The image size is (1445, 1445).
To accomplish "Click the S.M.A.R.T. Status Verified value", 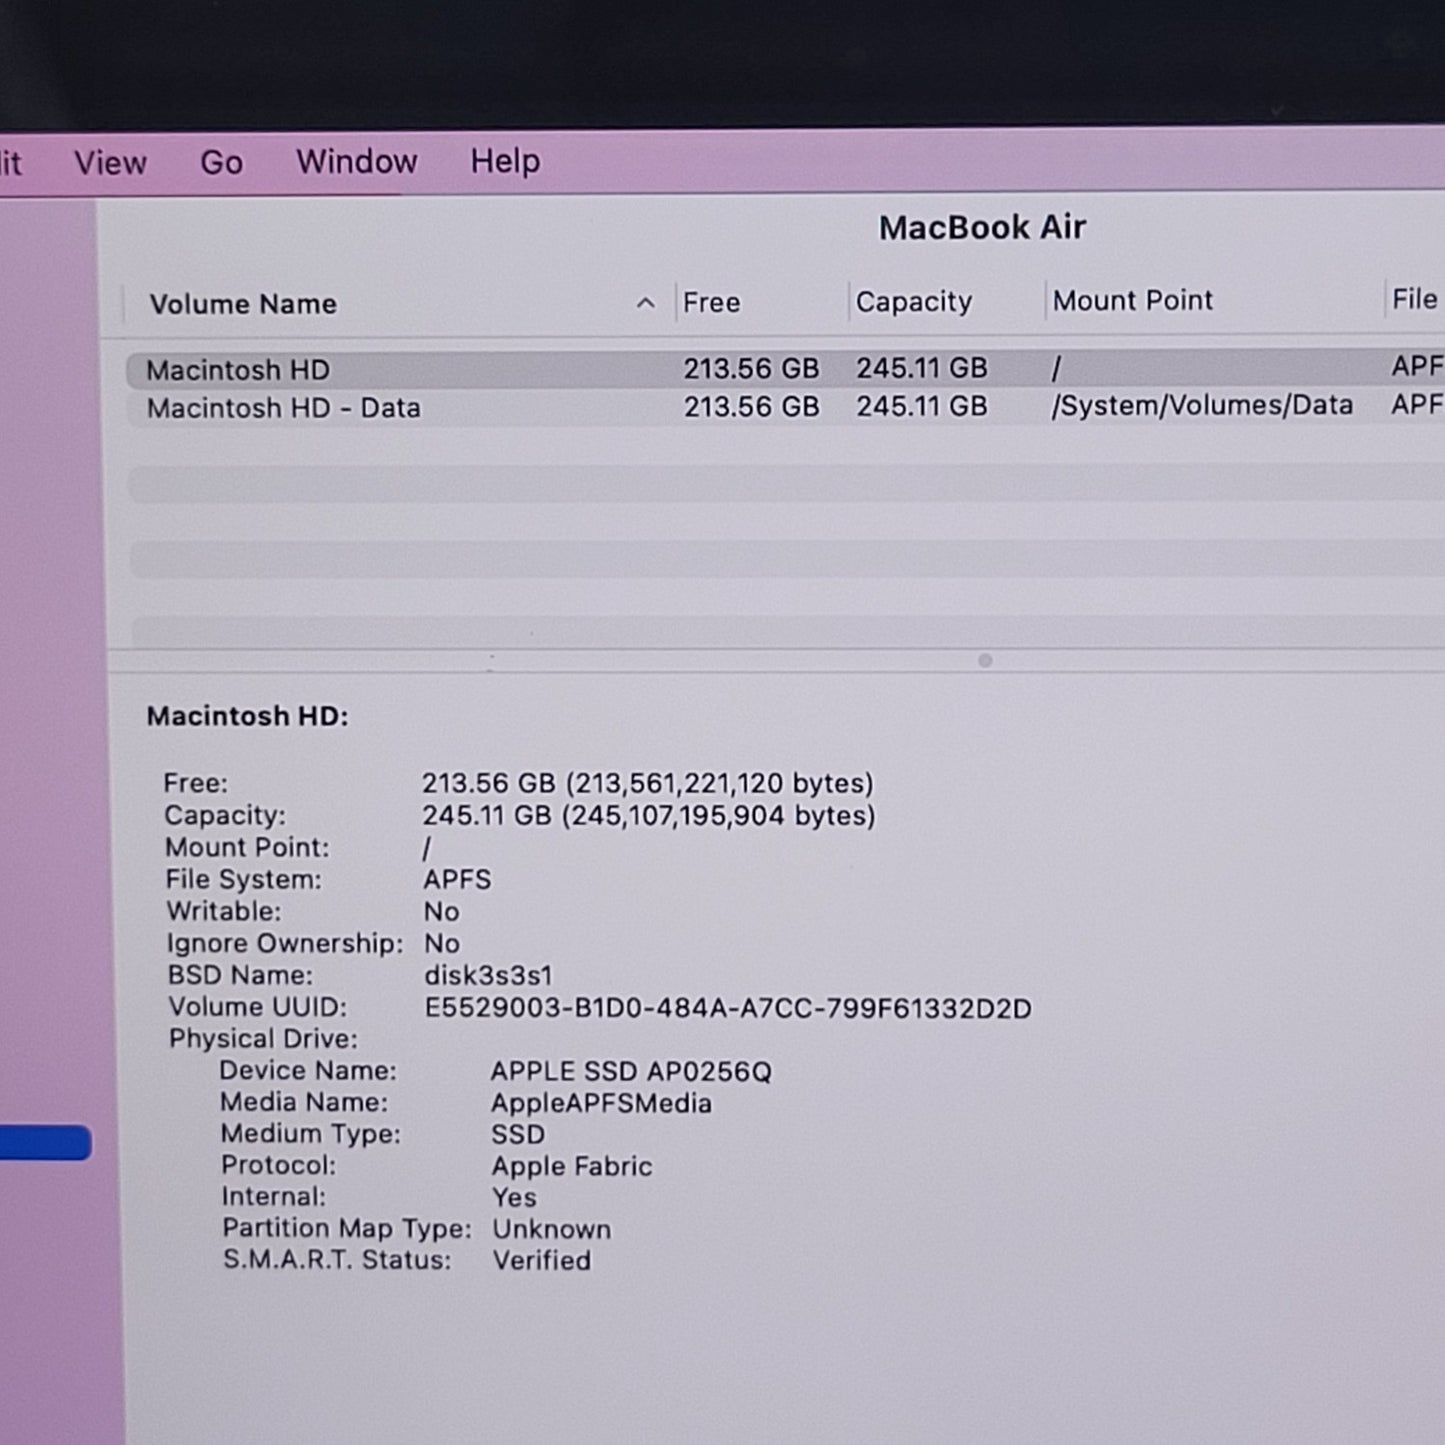I will coord(541,1260).
